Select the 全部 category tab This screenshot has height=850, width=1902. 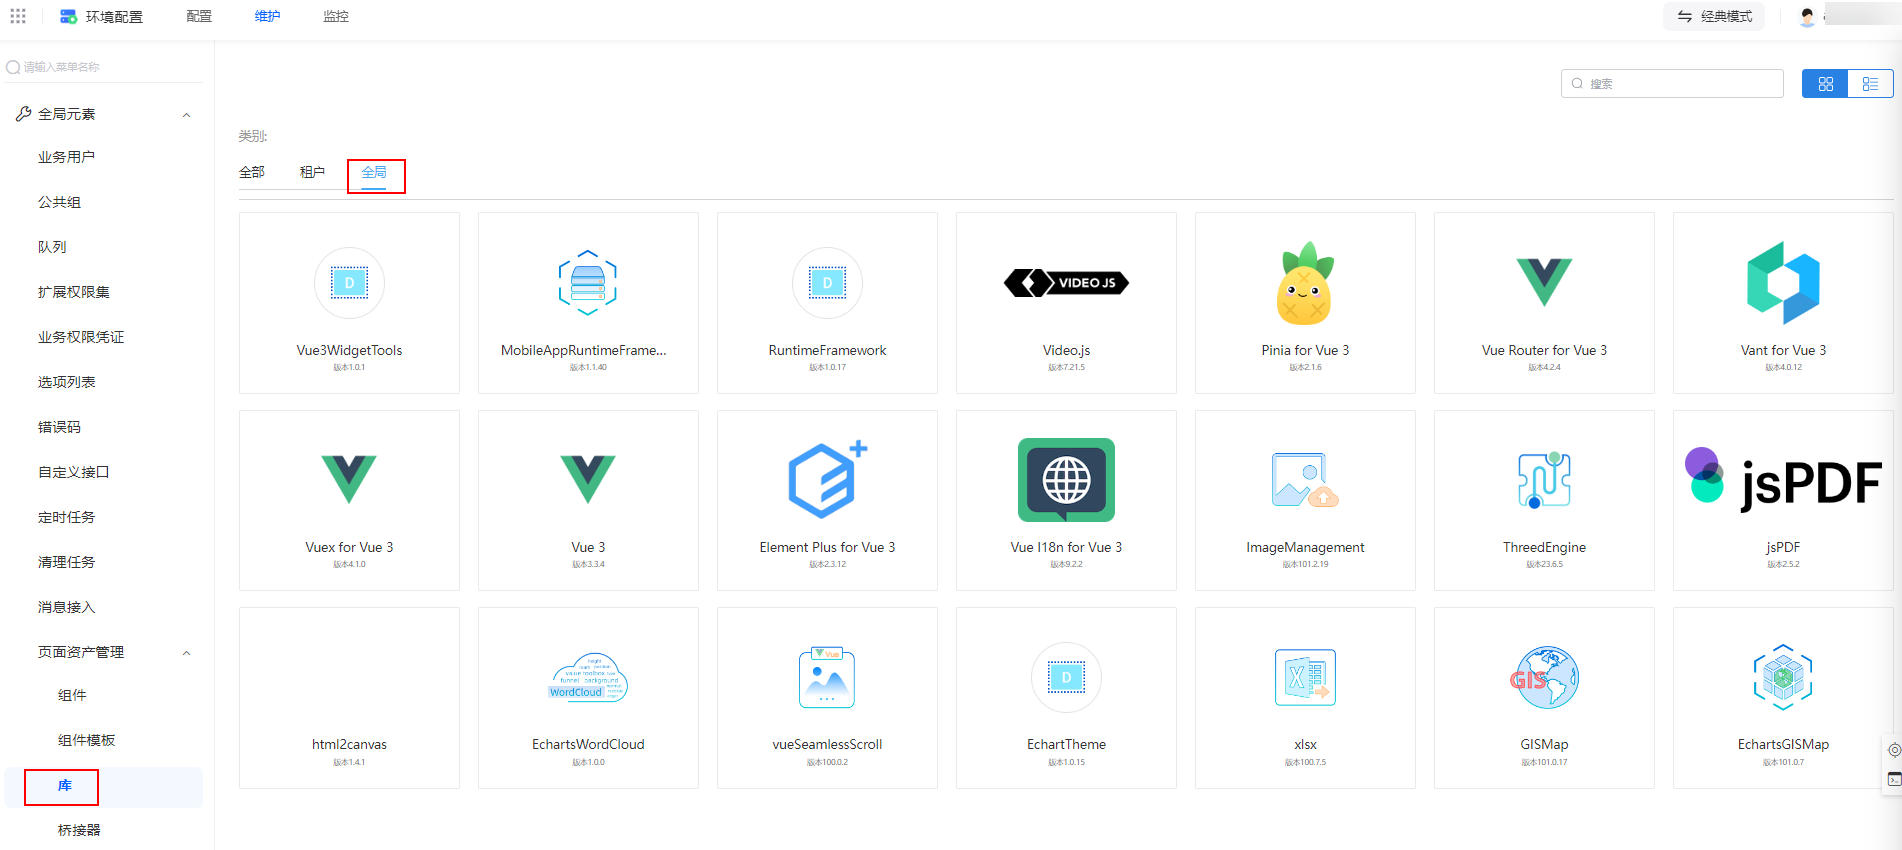coord(252,172)
